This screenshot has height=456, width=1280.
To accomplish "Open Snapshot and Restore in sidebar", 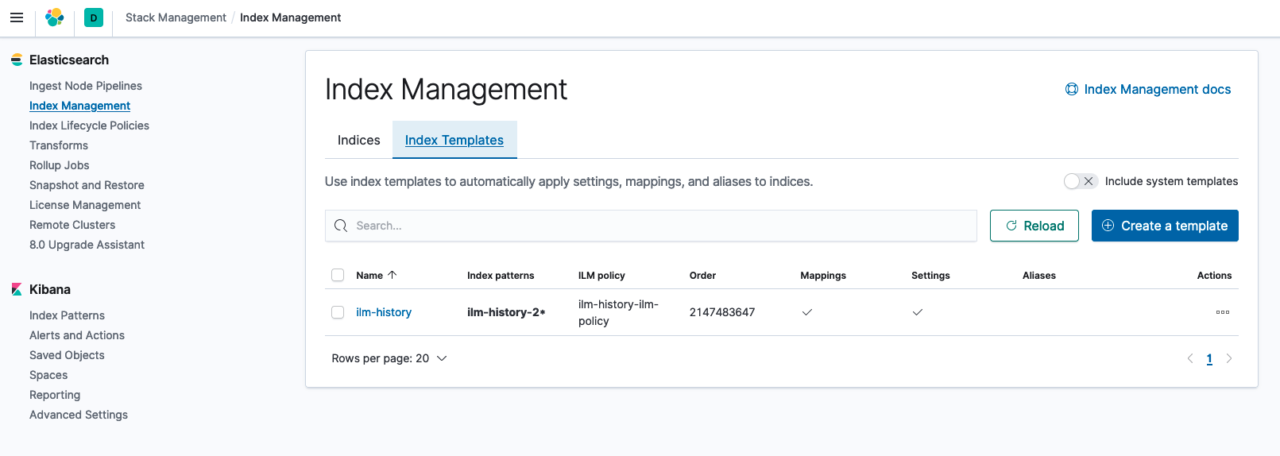I will (87, 186).
